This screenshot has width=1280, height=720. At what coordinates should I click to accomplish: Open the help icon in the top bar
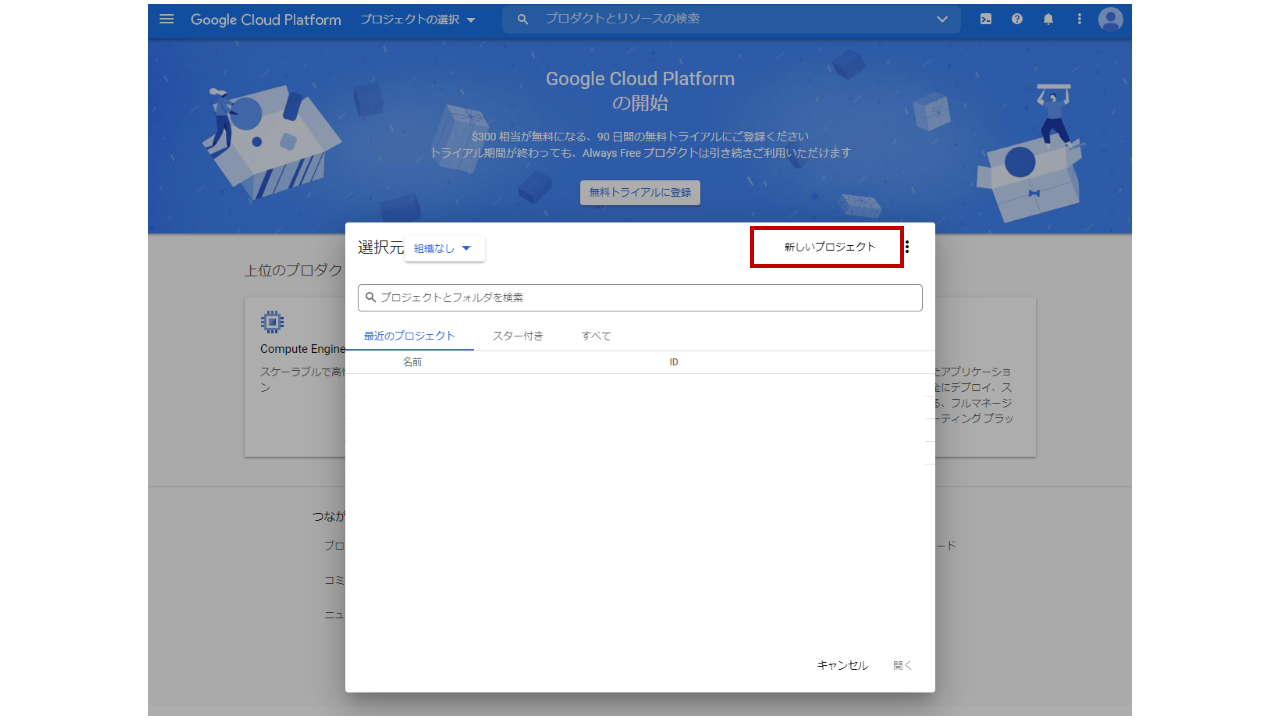click(x=1017, y=19)
